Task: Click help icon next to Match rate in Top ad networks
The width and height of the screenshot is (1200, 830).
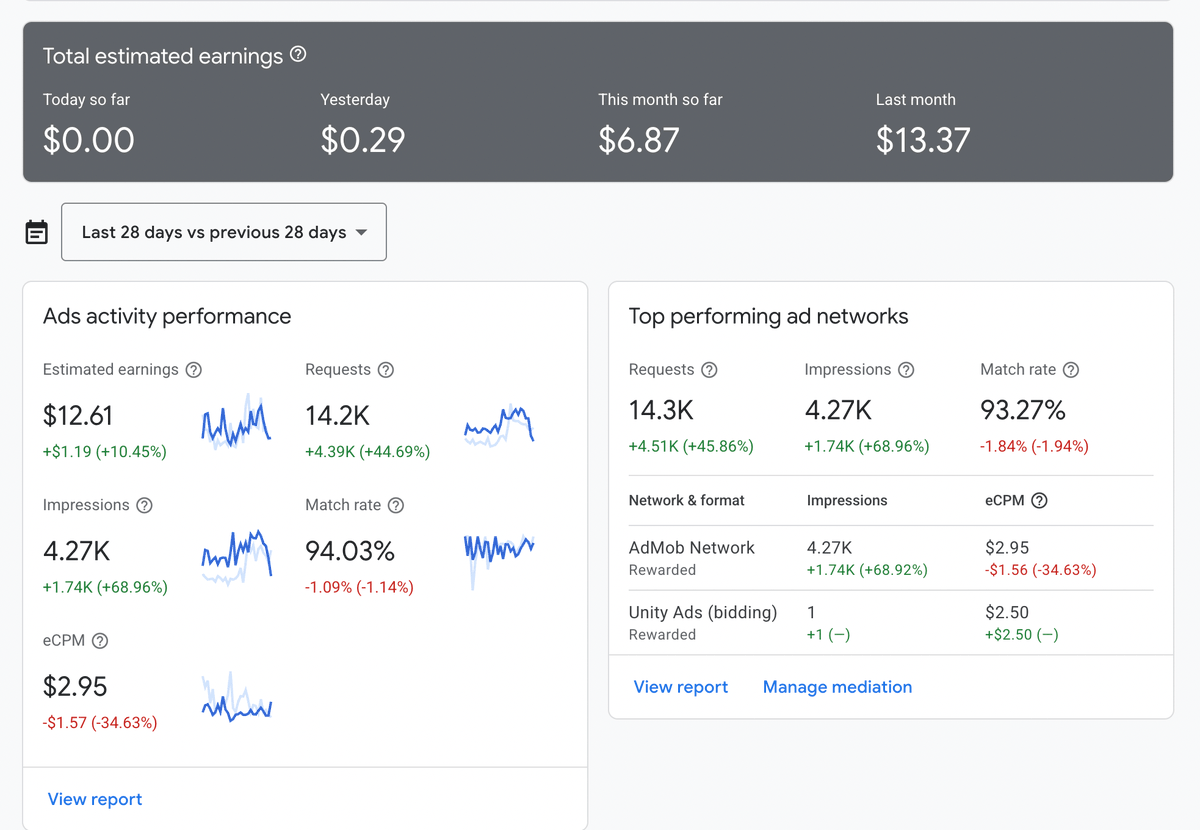Action: [1071, 370]
